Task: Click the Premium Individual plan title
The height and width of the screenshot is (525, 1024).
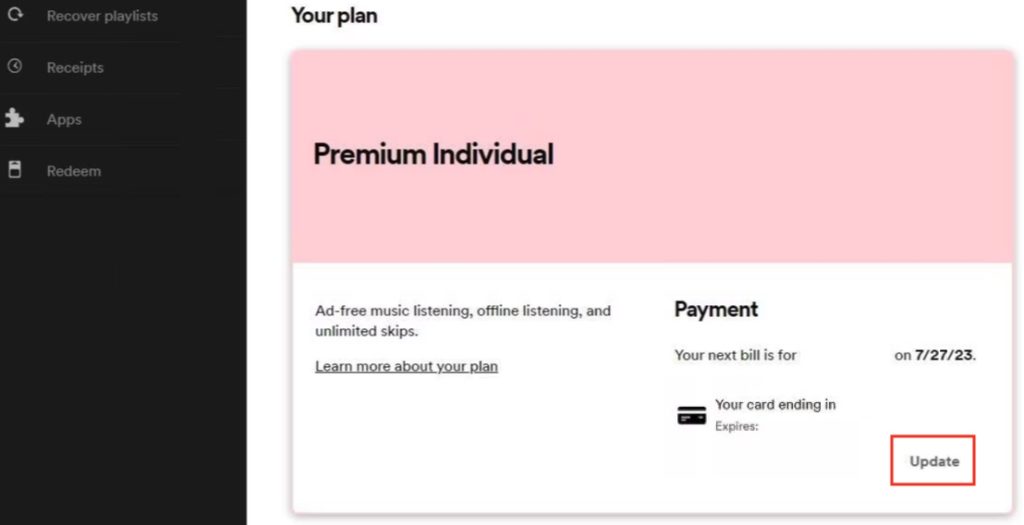Action: 433,154
